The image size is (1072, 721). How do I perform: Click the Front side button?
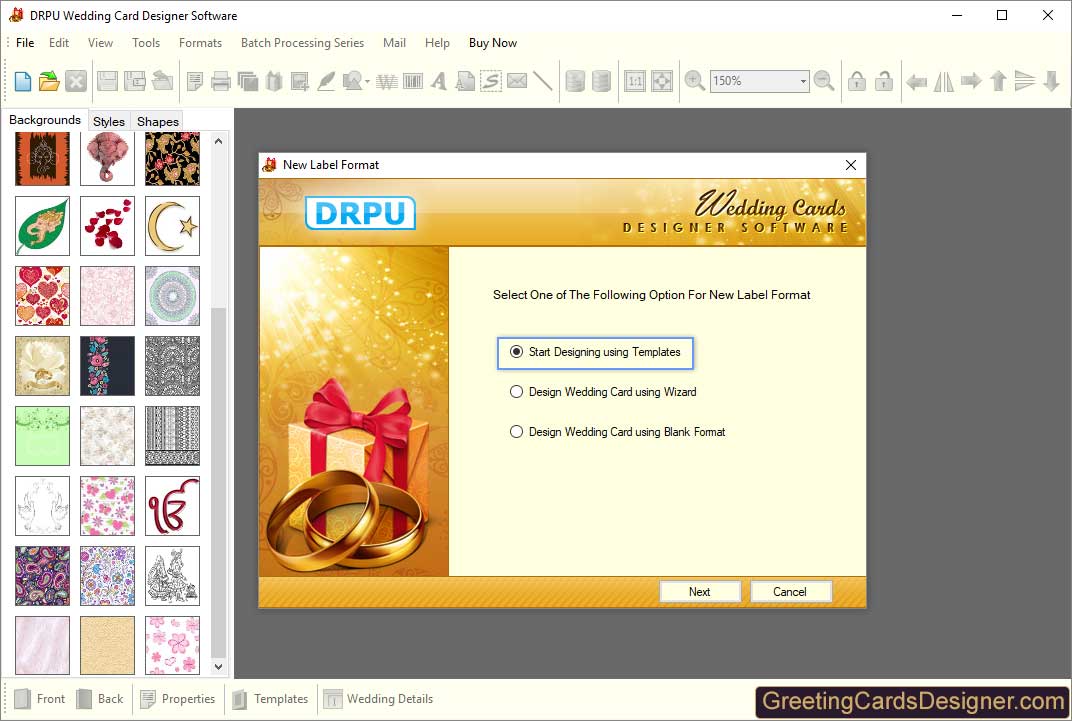40,698
